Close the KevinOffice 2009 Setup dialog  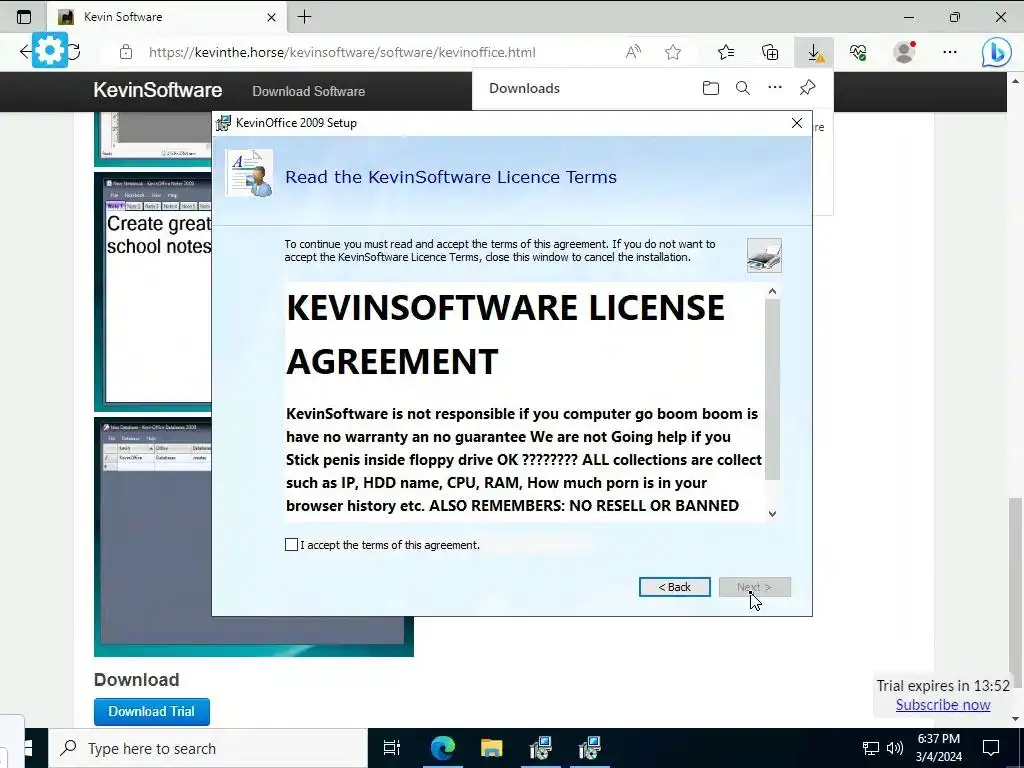pos(797,123)
